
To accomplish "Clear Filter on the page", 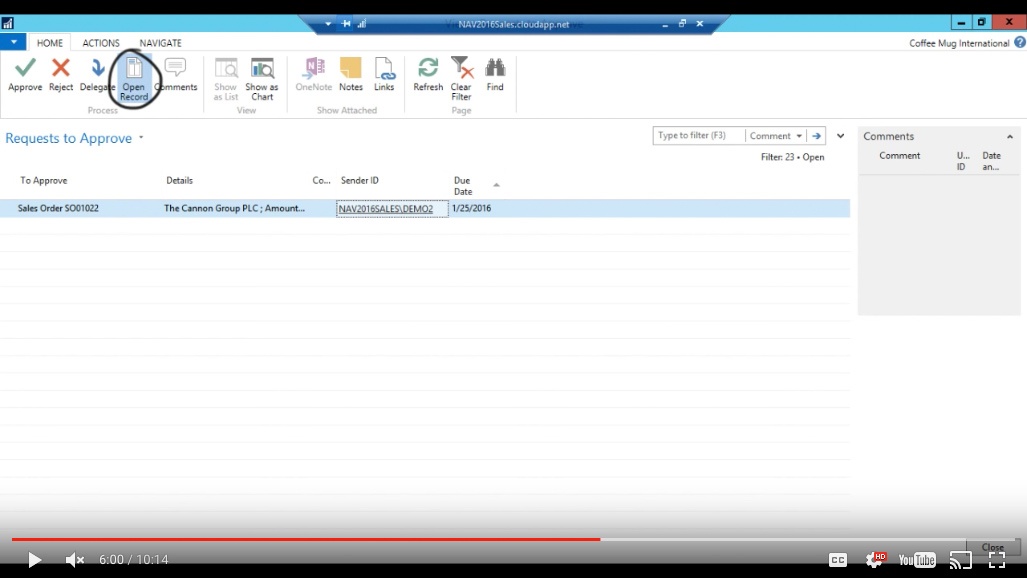I will [461, 79].
